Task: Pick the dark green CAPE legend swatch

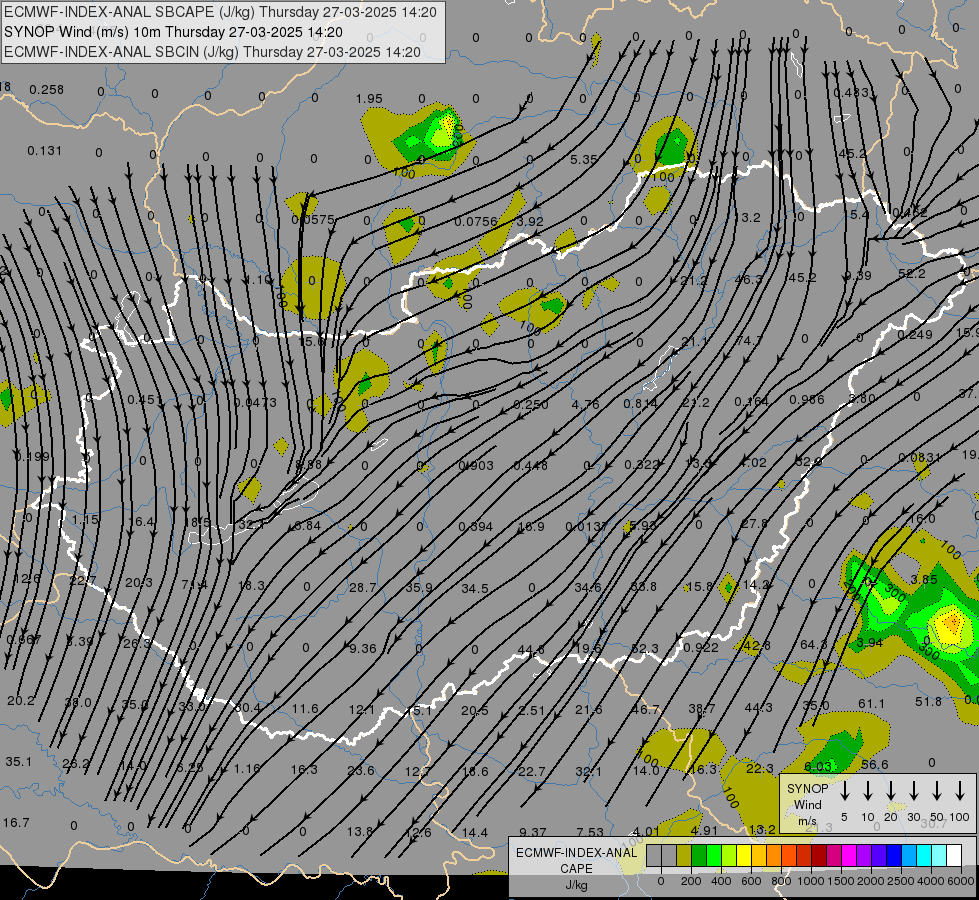Action: 699,856
